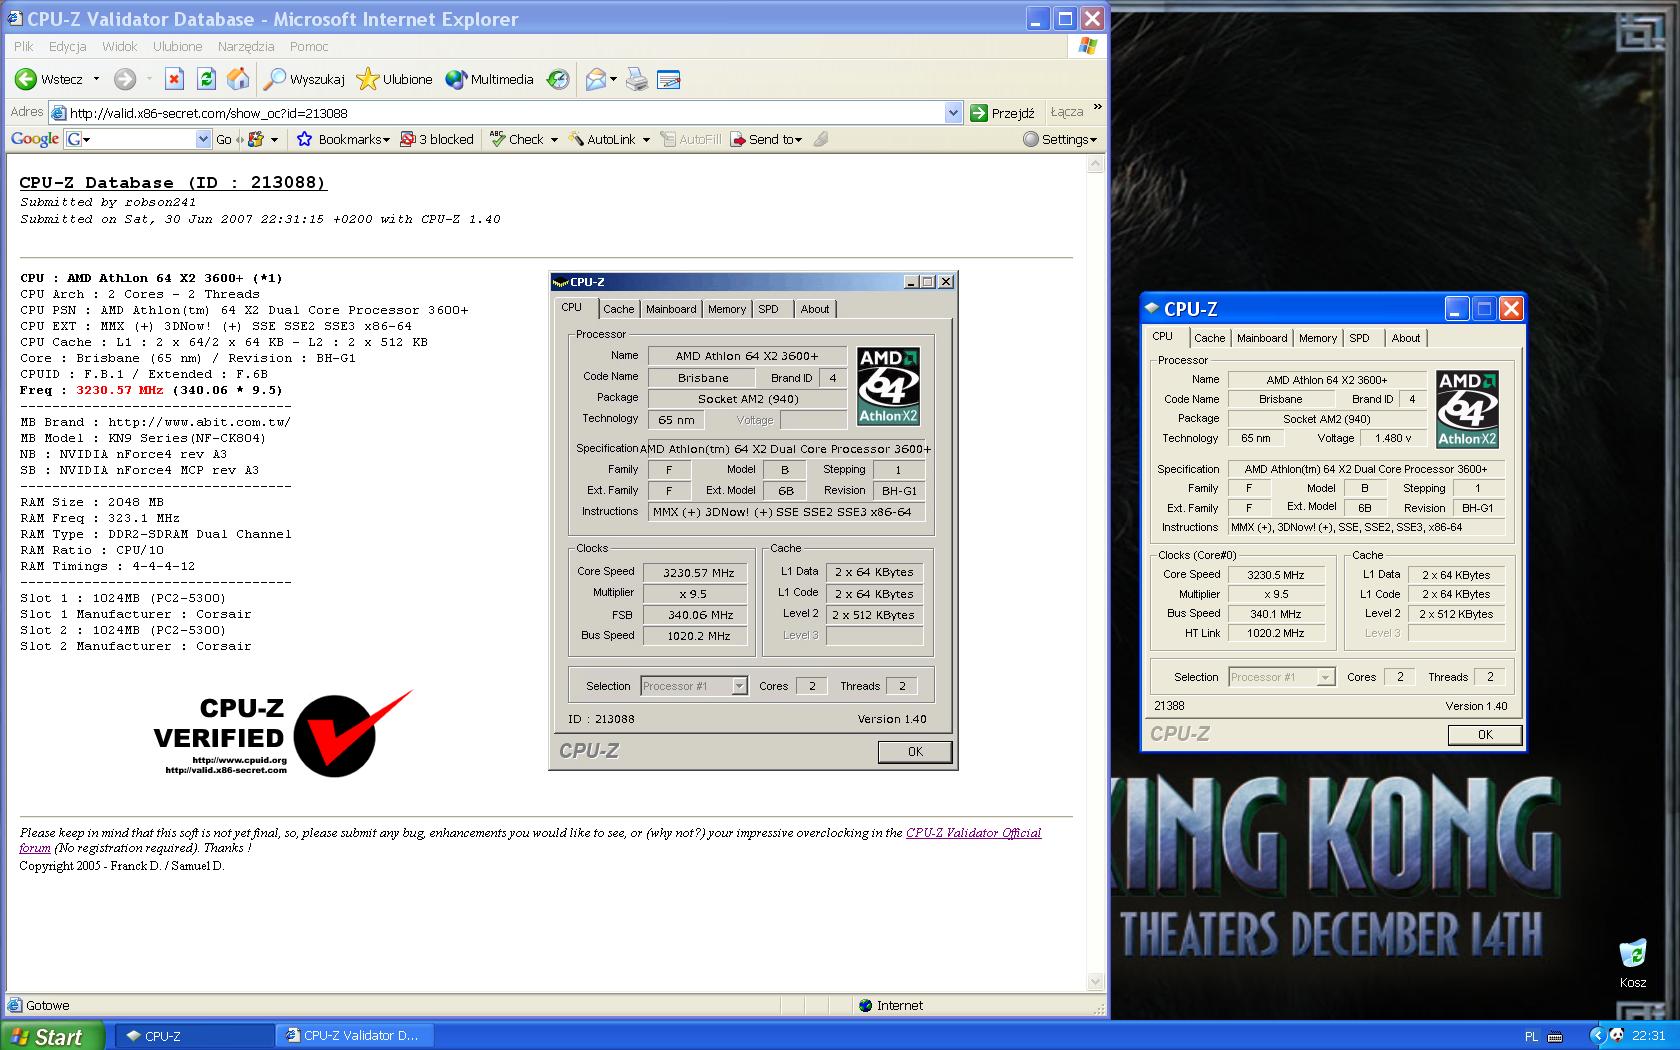Open Wyszukaj search pane

pyautogui.click(x=304, y=79)
